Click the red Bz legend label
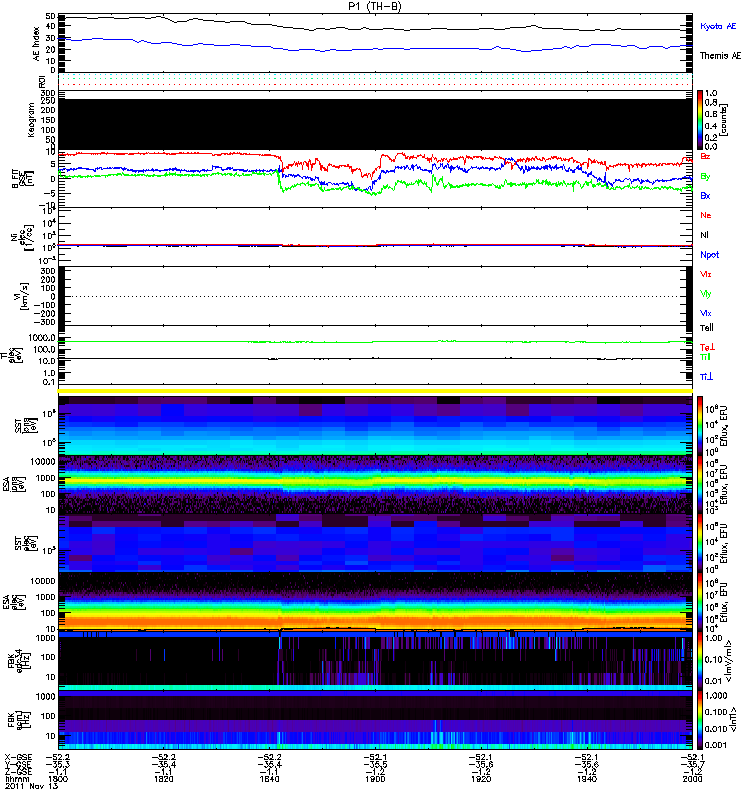This screenshot has width=750, height=800. [706, 157]
